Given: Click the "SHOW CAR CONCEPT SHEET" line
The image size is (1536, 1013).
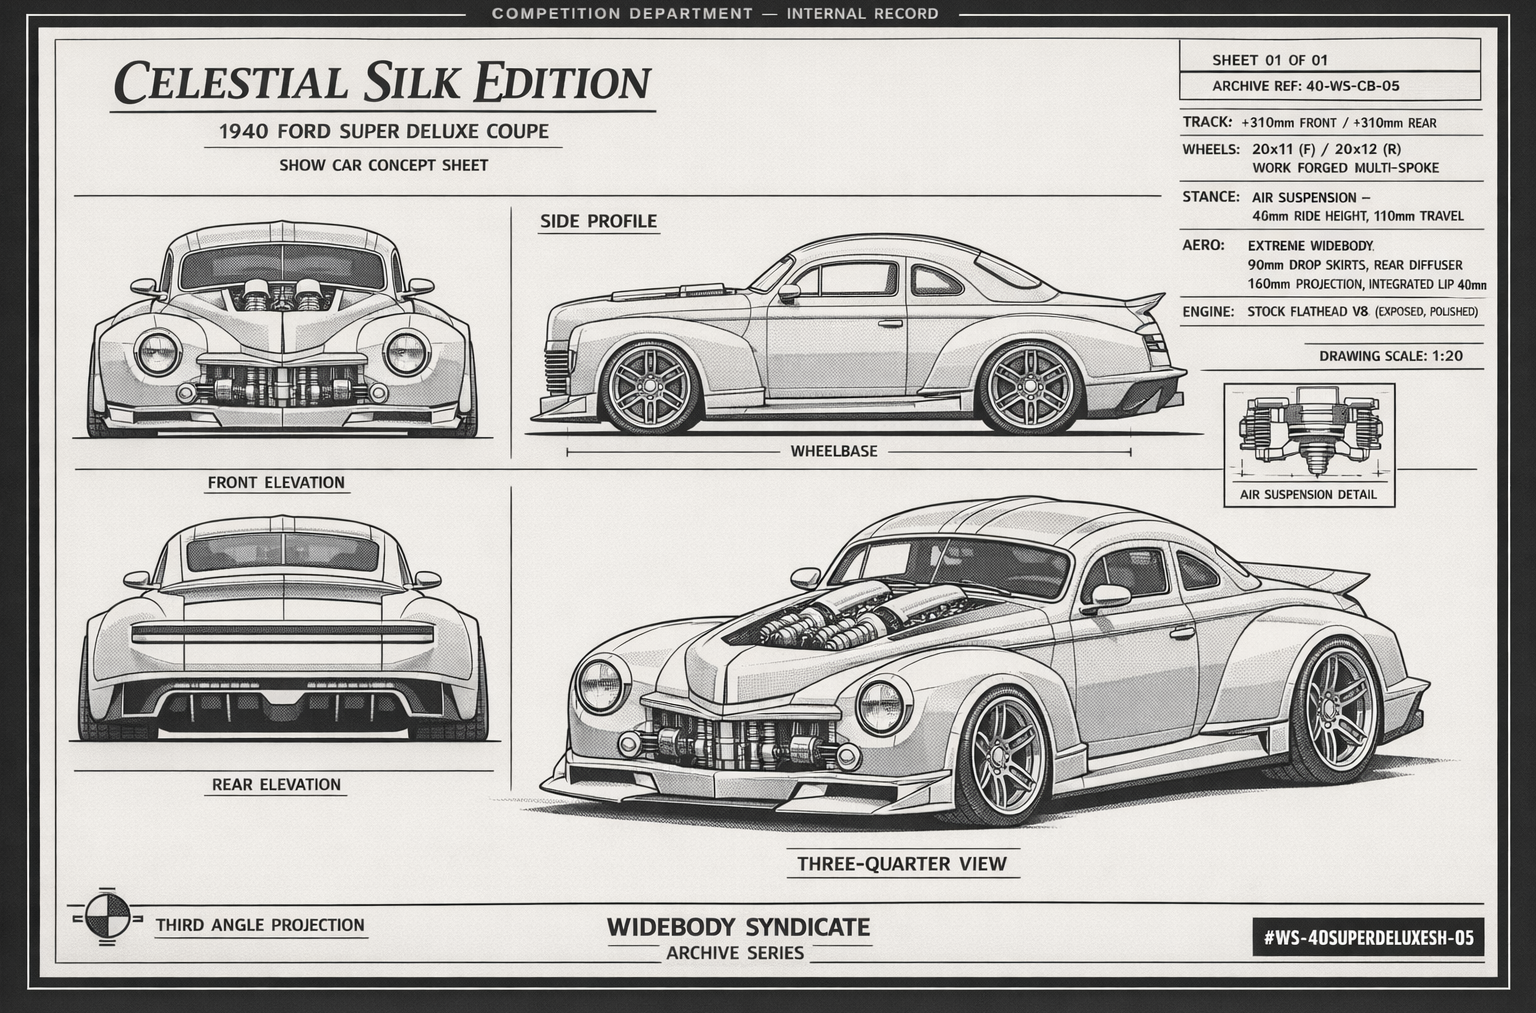Looking at the screenshot, I should coord(384,165).
